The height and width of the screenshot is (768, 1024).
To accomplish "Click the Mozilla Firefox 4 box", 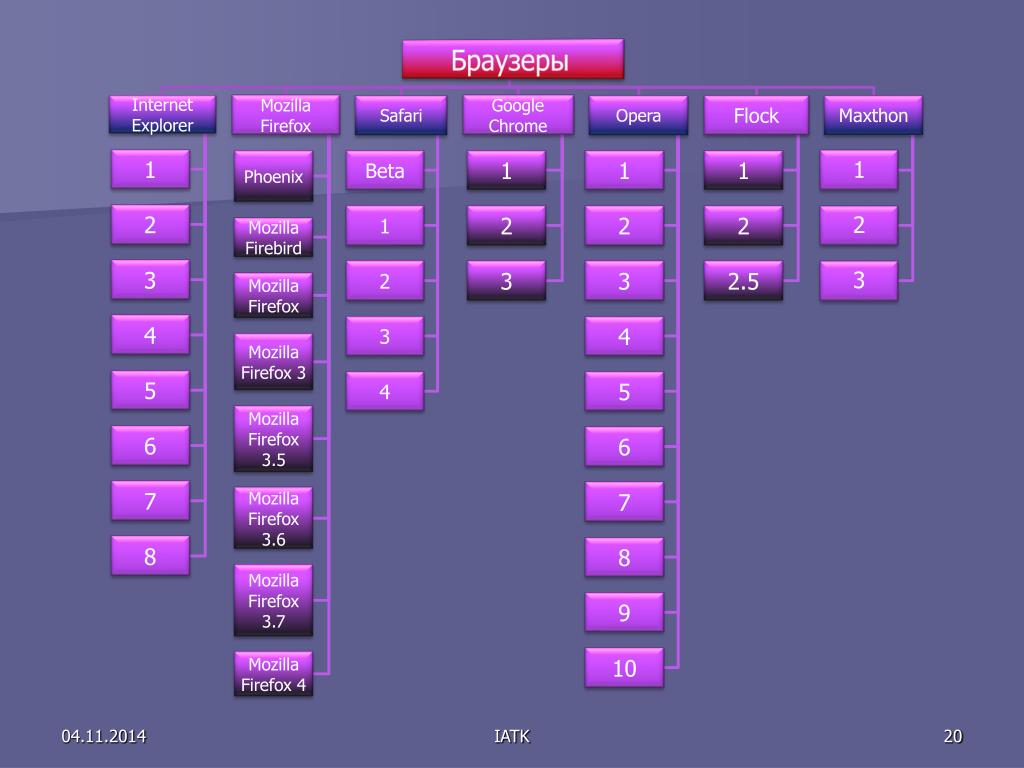I will [x=273, y=674].
